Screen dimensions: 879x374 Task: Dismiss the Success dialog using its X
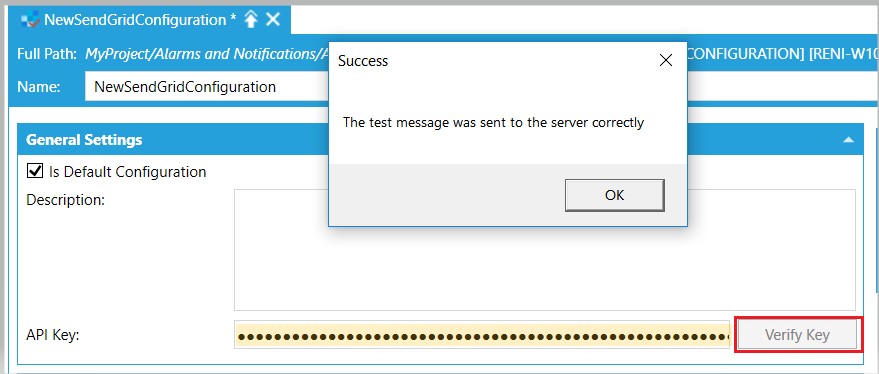coord(665,61)
